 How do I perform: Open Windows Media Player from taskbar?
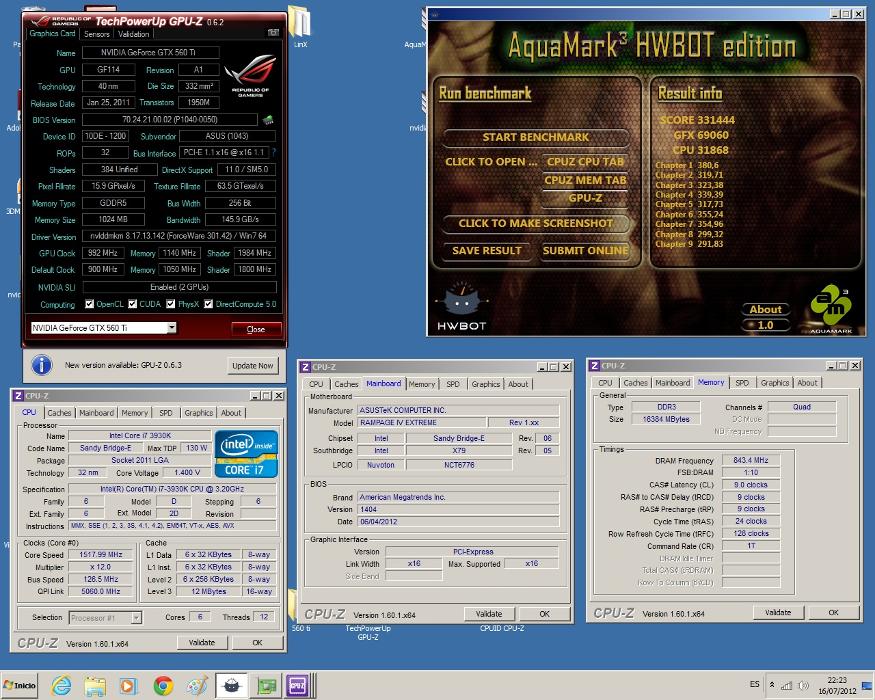(128, 685)
